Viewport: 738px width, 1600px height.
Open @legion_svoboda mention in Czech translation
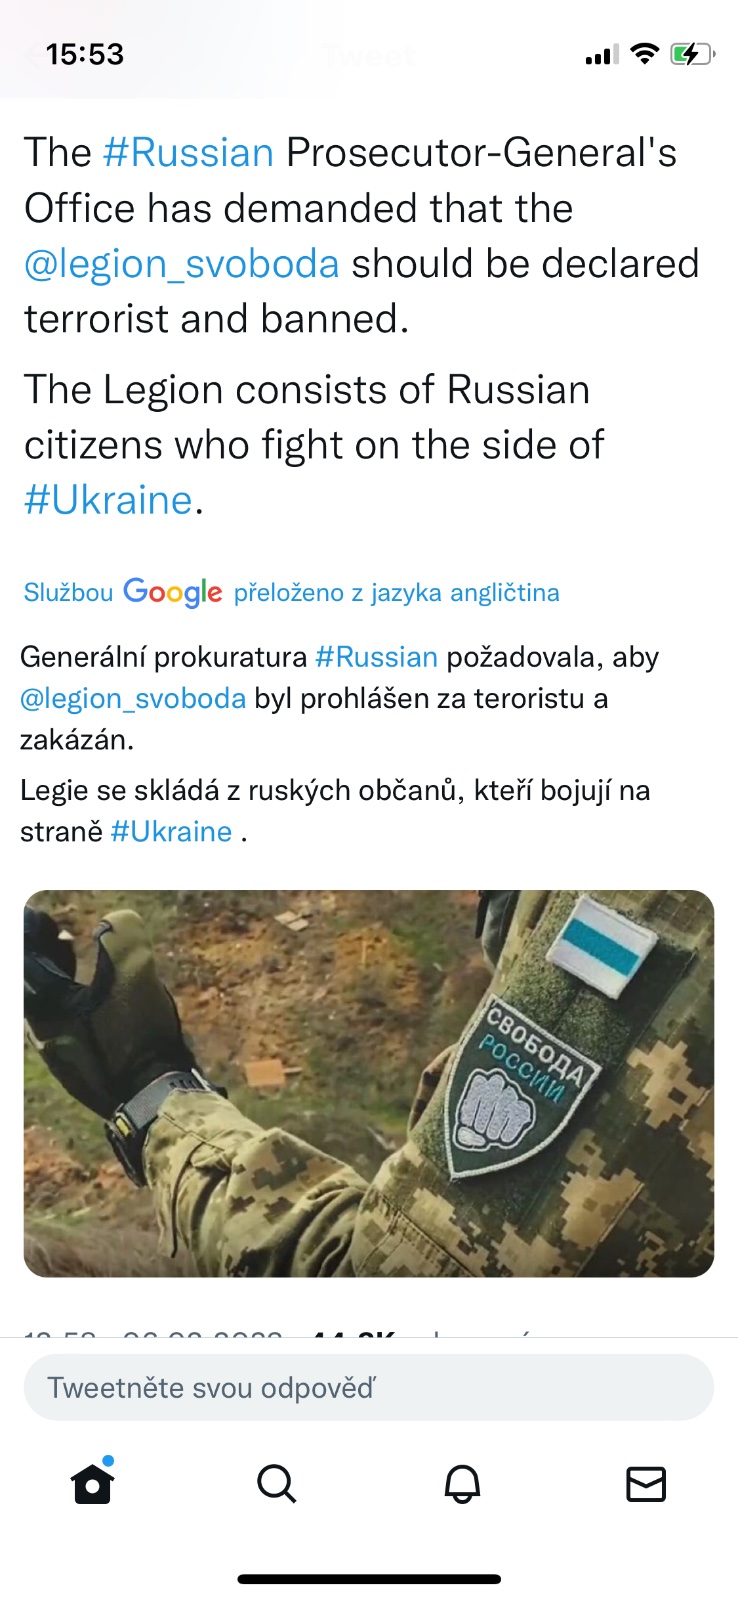133,698
